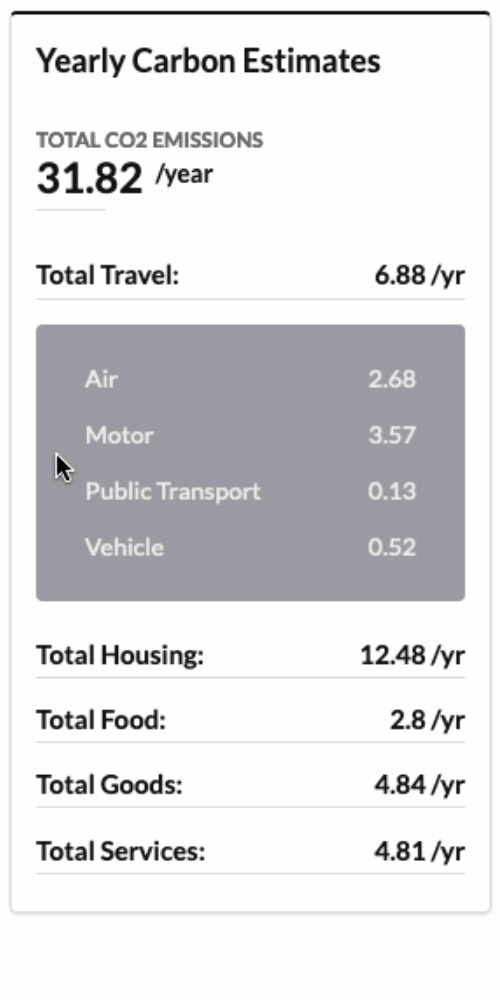500x1000 pixels.
Task: Expand the Total Services breakdown
Action: point(250,851)
